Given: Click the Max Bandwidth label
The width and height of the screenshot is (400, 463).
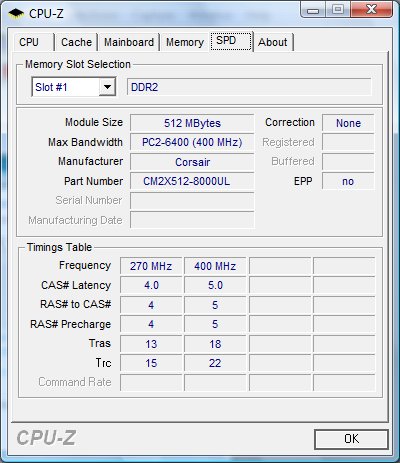Looking at the screenshot, I should (x=85, y=142).
